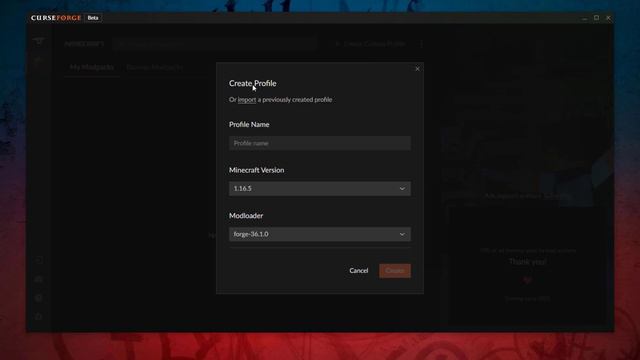Click the Modloader label
Image resolution: width=640 pixels, height=360 pixels.
[x=246, y=216]
